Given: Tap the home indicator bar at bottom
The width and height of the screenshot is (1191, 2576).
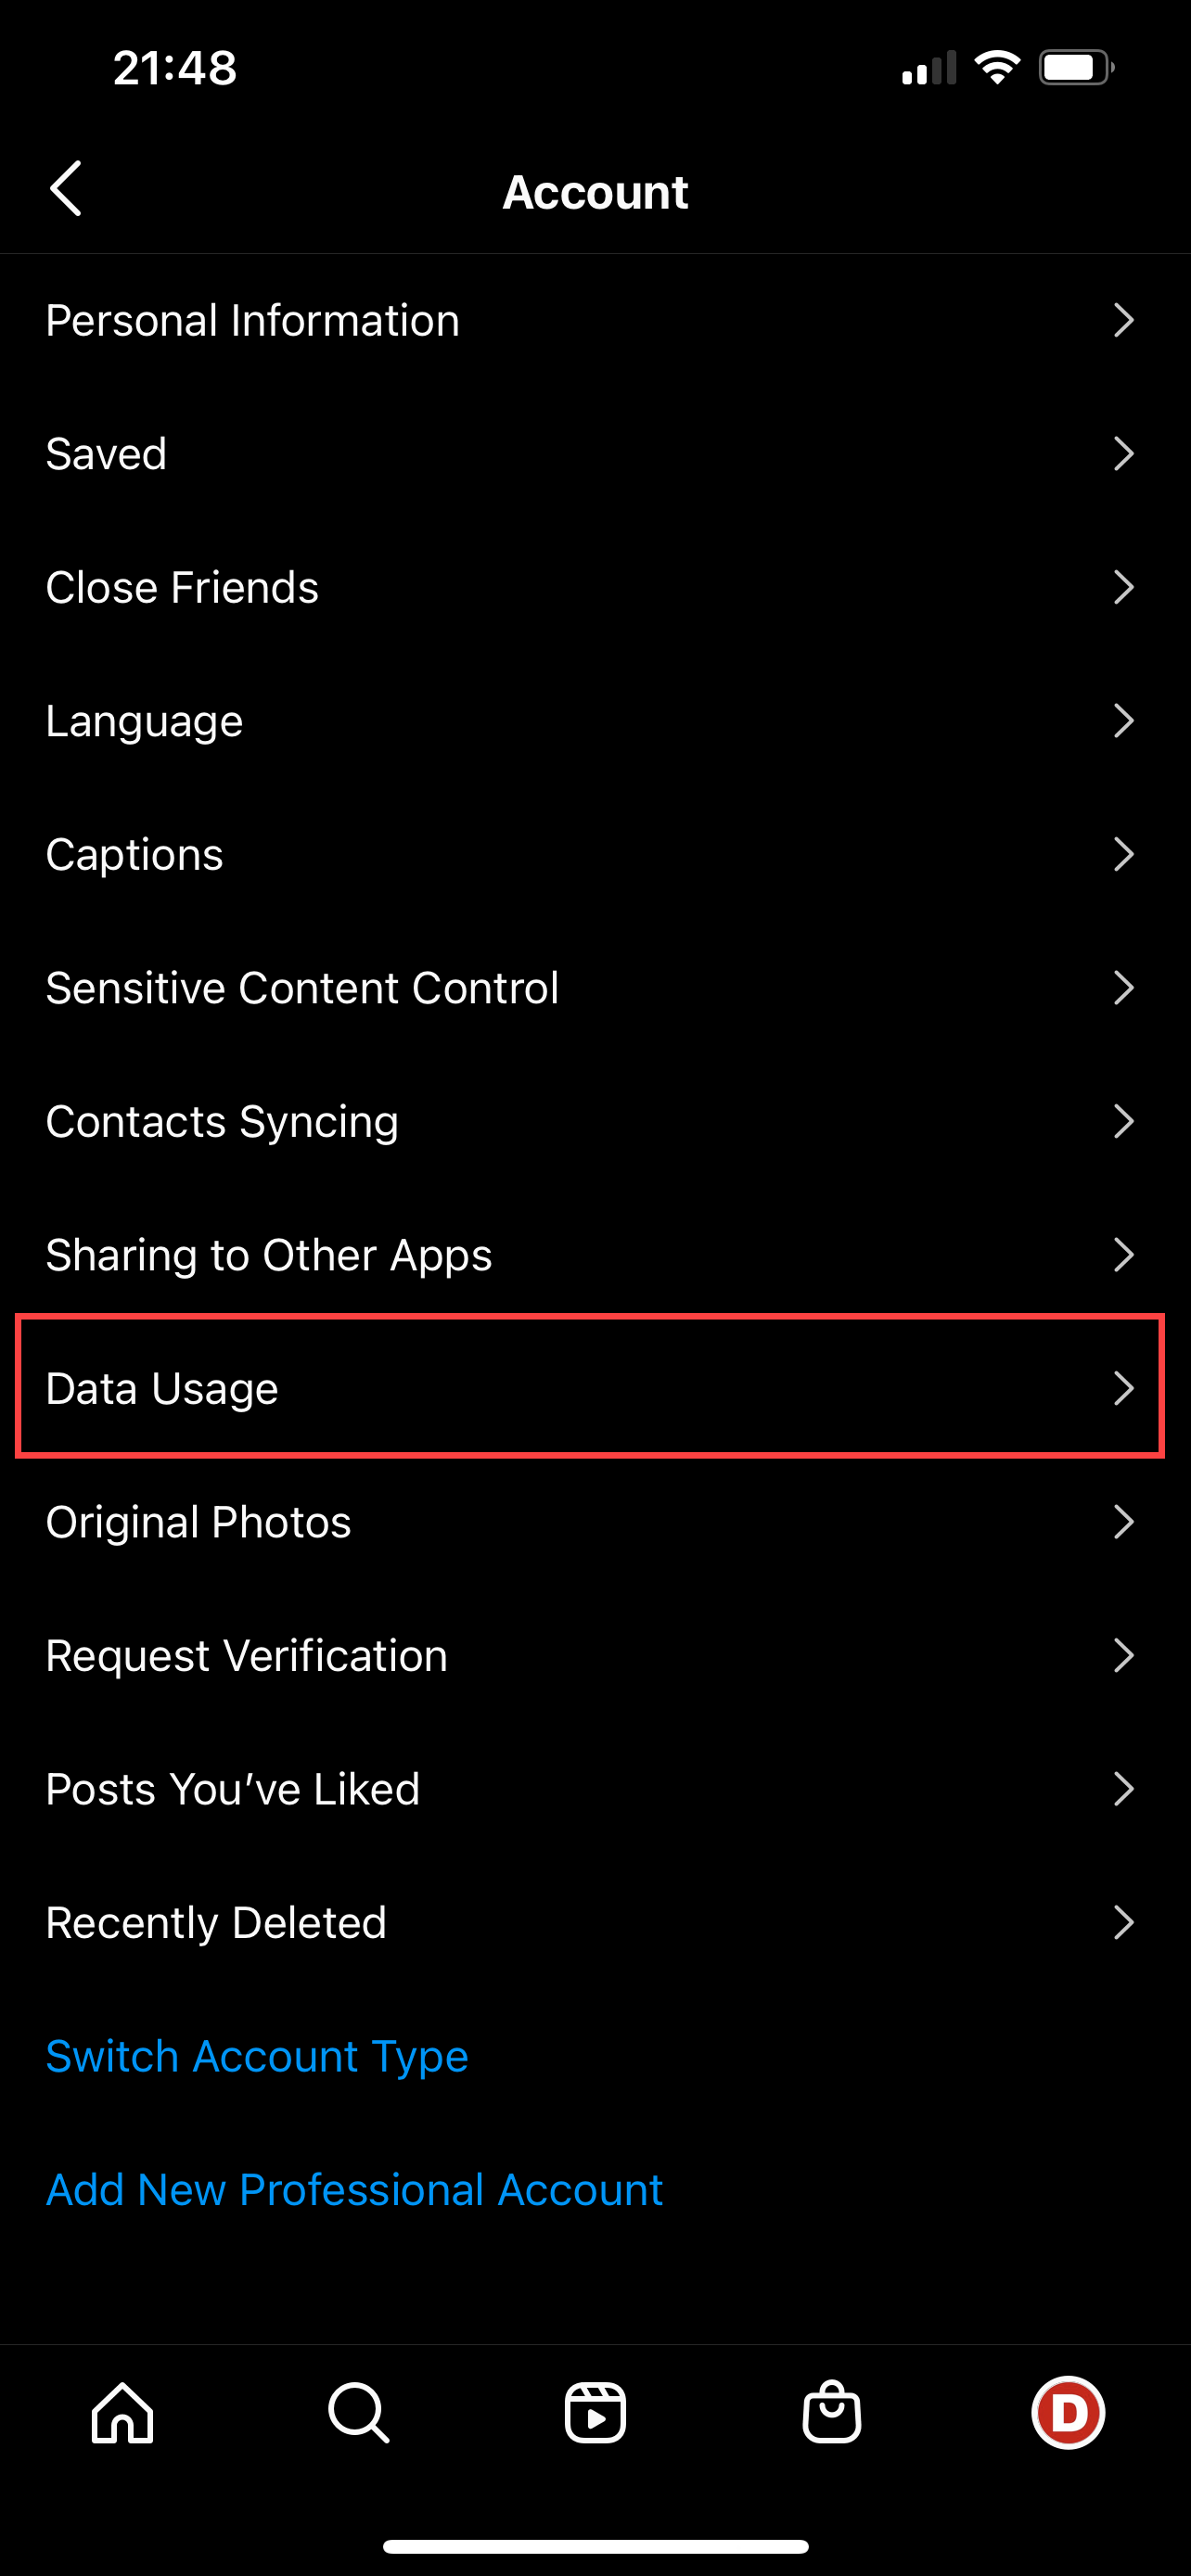Looking at the screenshot, I should click(595, 2544).
